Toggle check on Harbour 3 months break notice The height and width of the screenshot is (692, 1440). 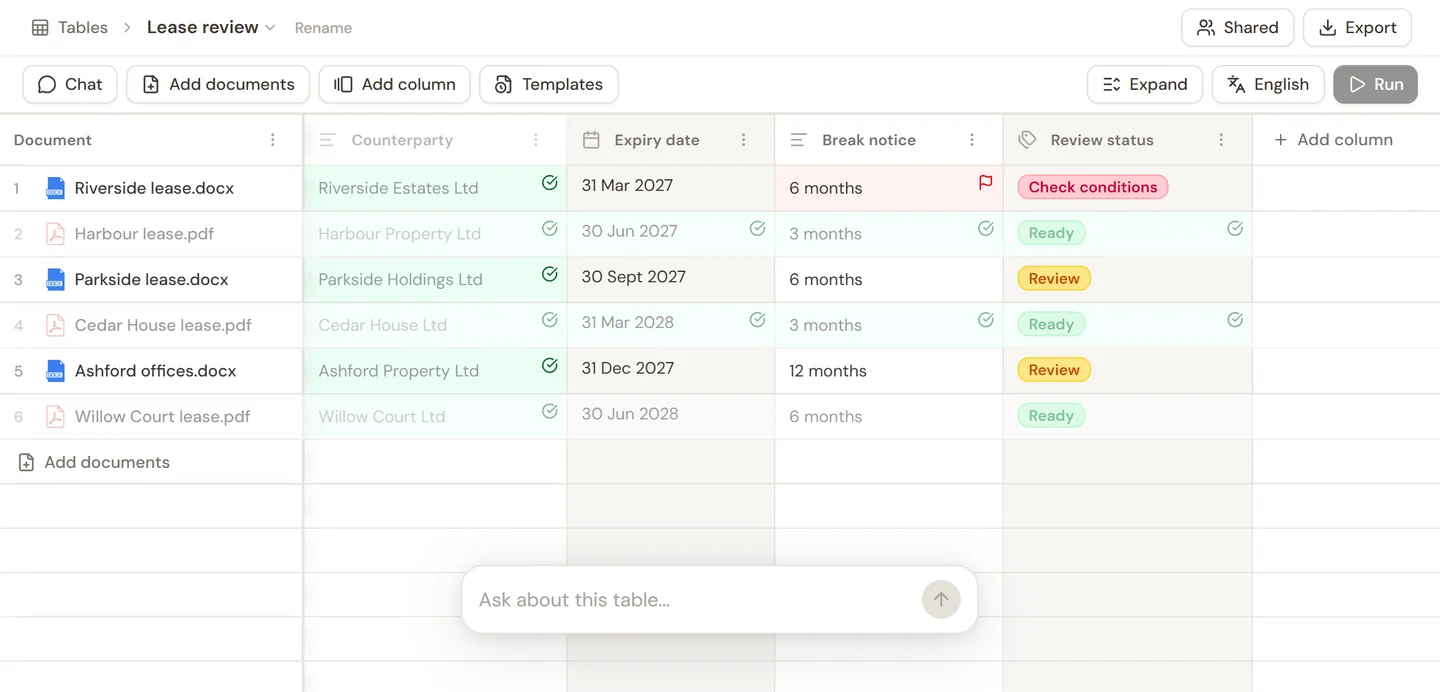985,228
